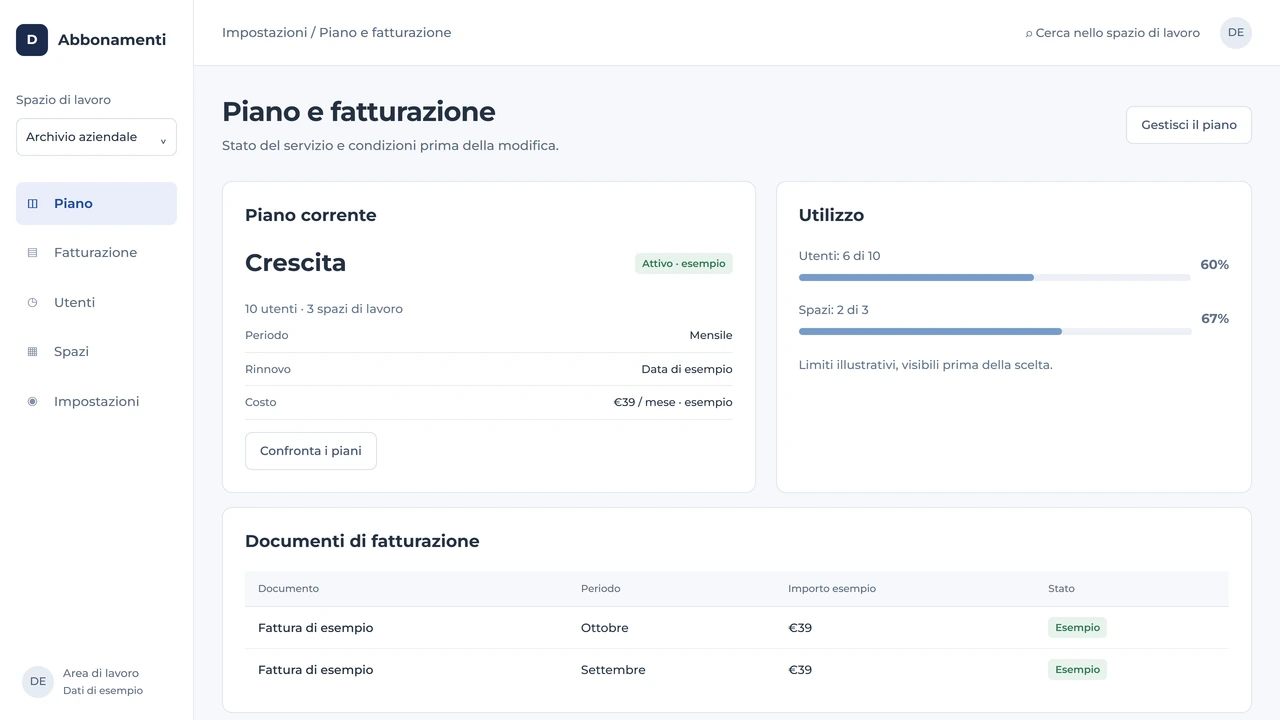Click the Abbonamenti logo icon
Viewport: 1280px width, 720px height.
tap(32, 40)
